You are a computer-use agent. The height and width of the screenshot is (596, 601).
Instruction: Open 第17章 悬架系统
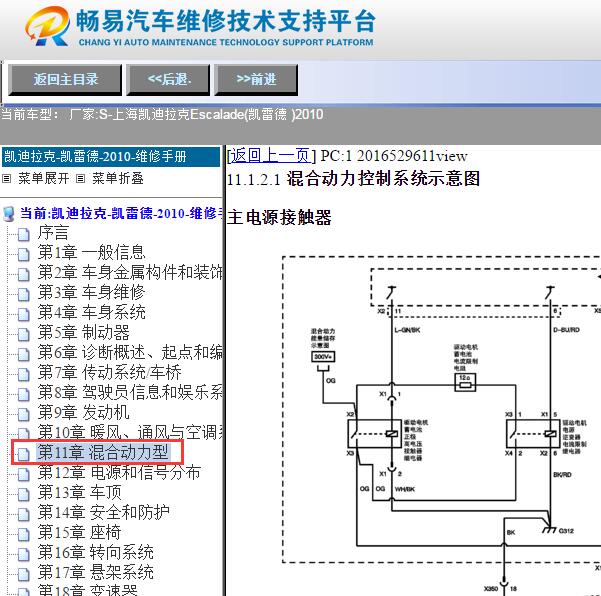click(x=95, y=572)
